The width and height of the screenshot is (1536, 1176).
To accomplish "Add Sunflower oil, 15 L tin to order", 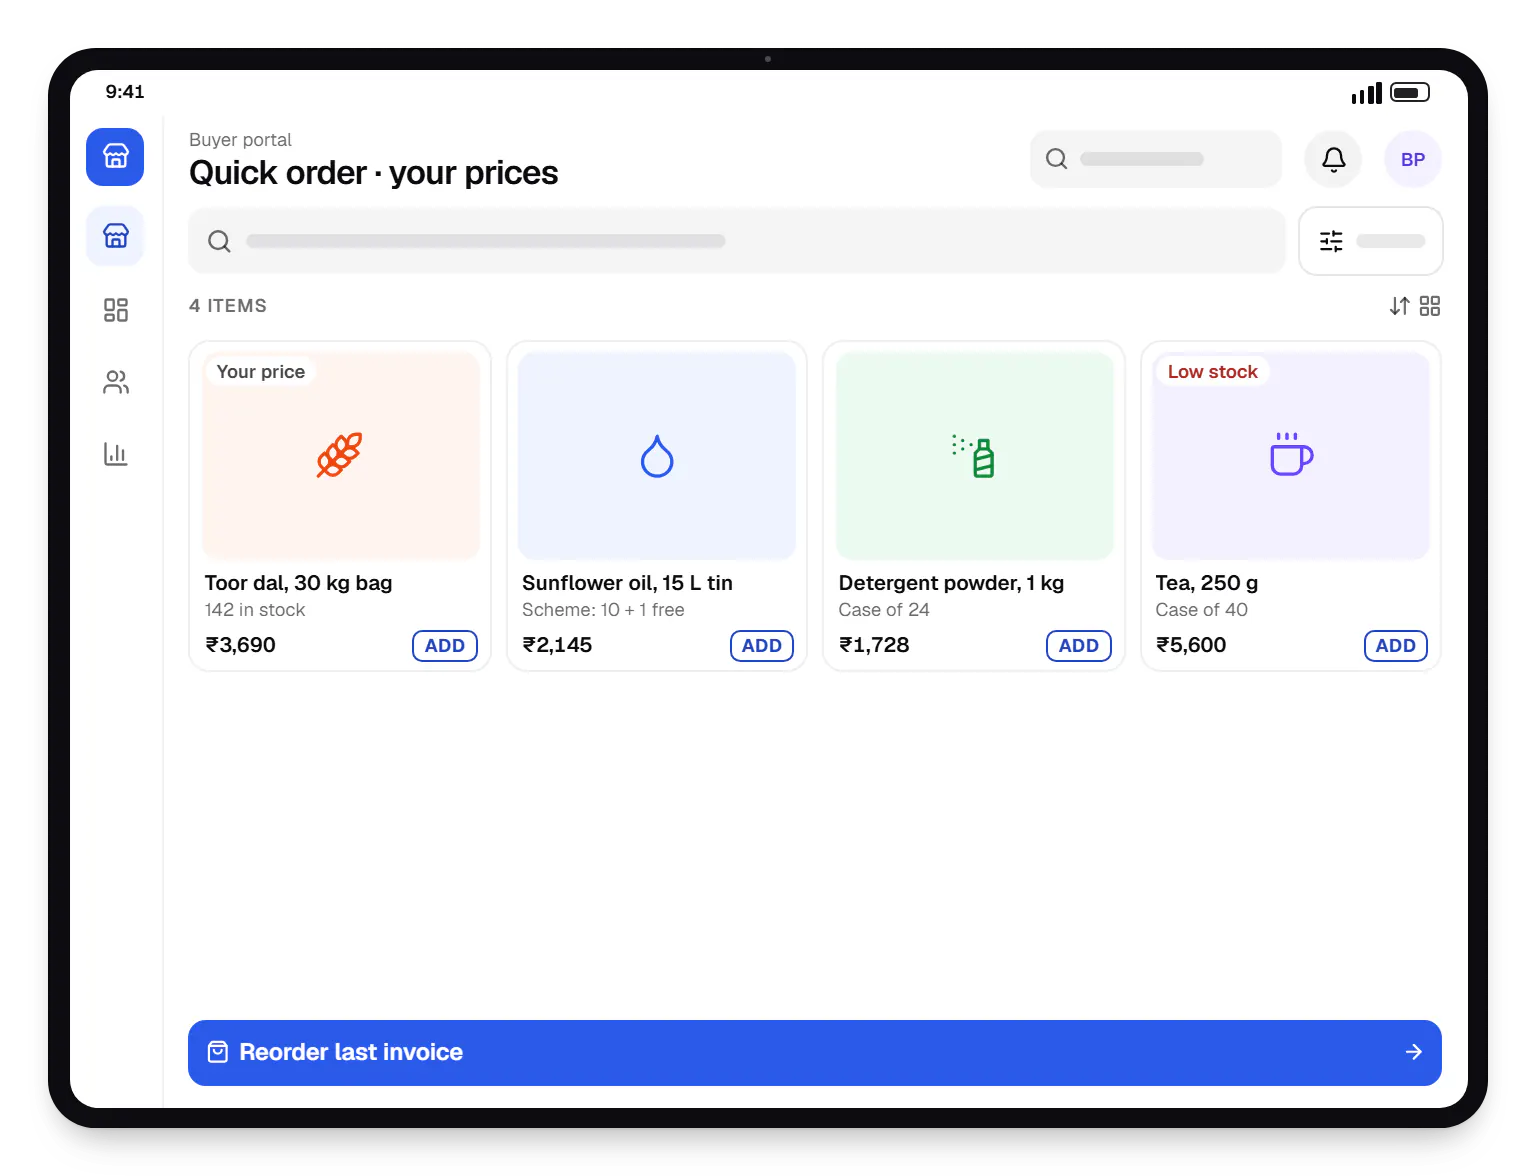I will 762,646.
